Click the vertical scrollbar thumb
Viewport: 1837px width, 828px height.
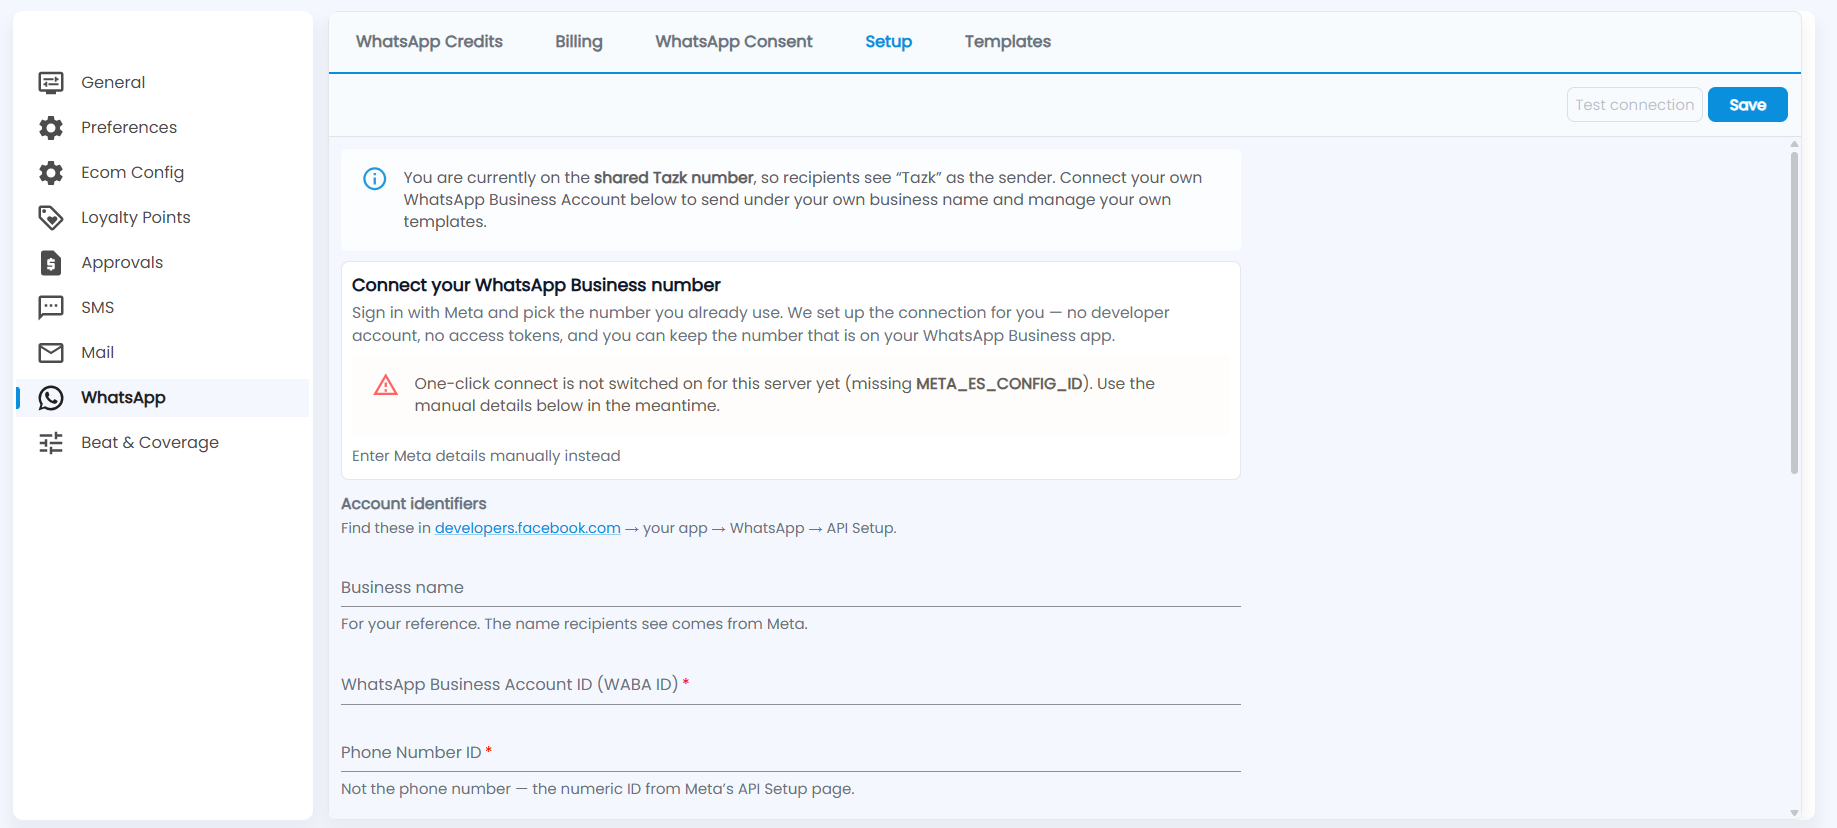tap(1794, 313)
